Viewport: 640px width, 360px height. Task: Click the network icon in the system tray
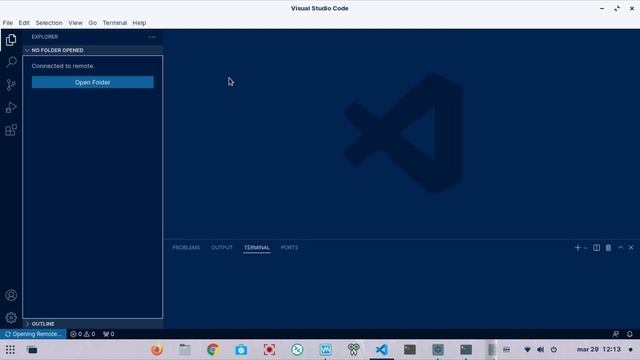pos(527,350)
